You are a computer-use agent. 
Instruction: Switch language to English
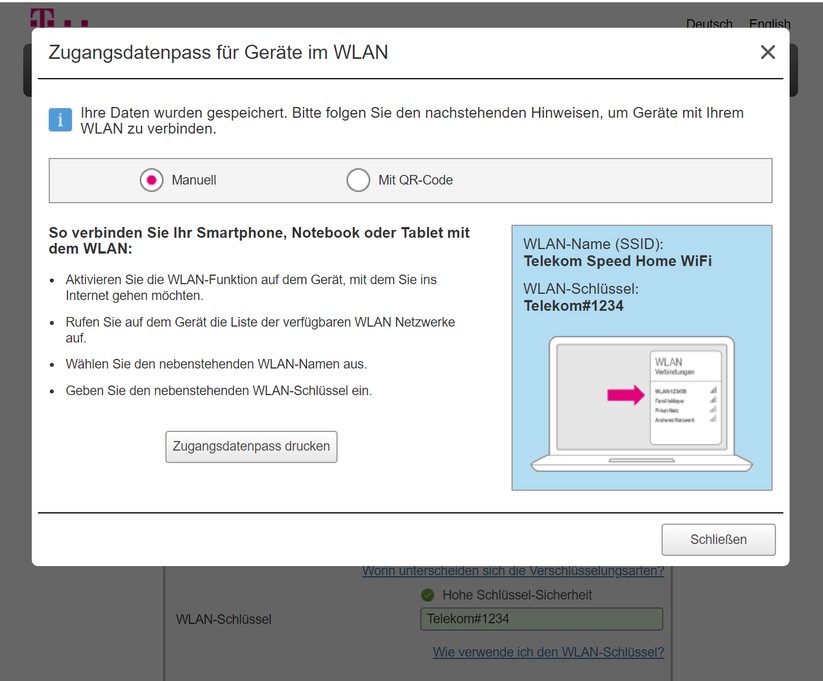pyautogui.click(x=769, y=24)
